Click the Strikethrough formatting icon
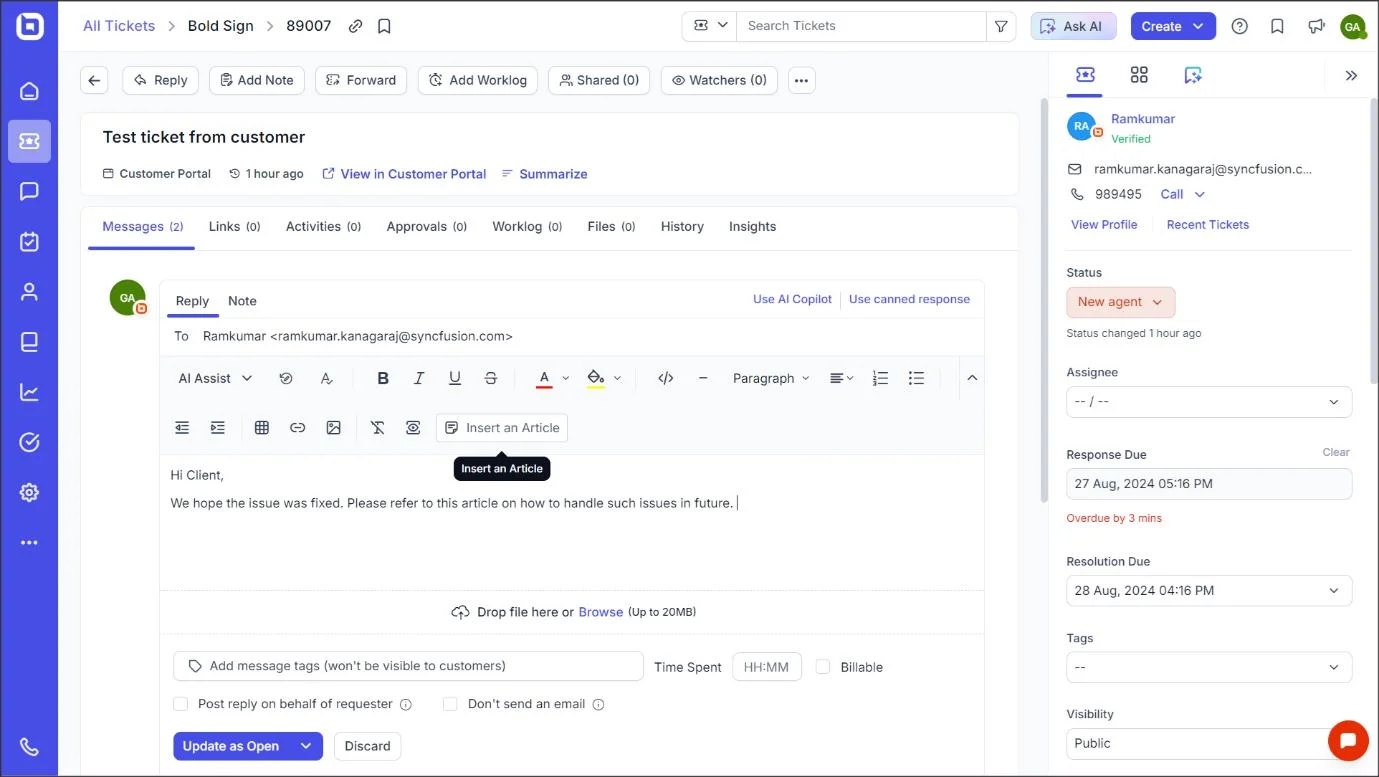 click(490, 378)
